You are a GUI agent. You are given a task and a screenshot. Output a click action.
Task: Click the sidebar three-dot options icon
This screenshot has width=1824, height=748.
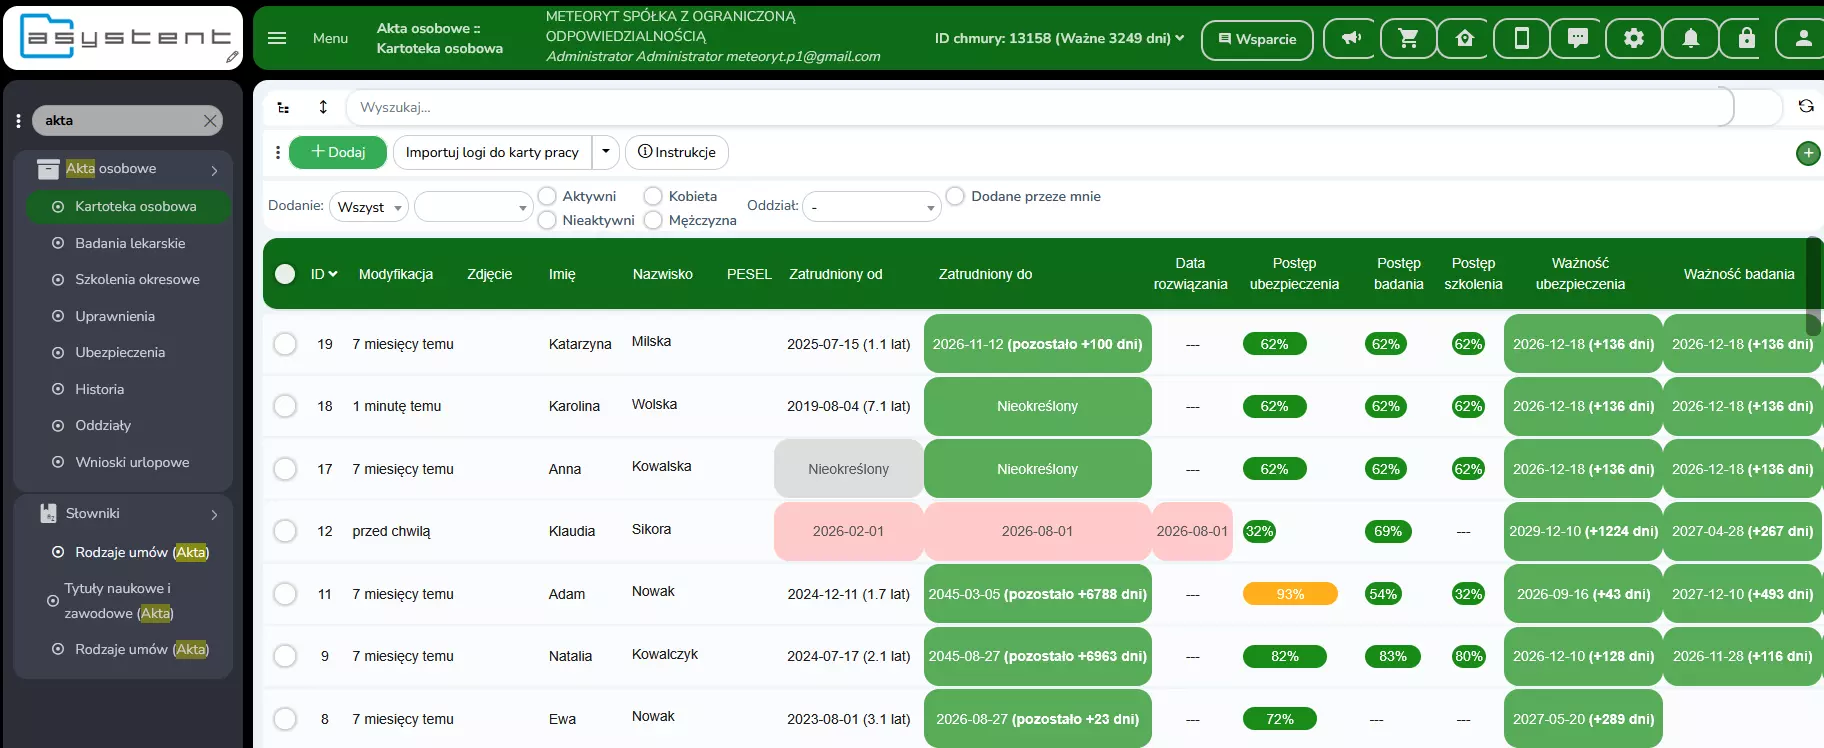(18, 121)
